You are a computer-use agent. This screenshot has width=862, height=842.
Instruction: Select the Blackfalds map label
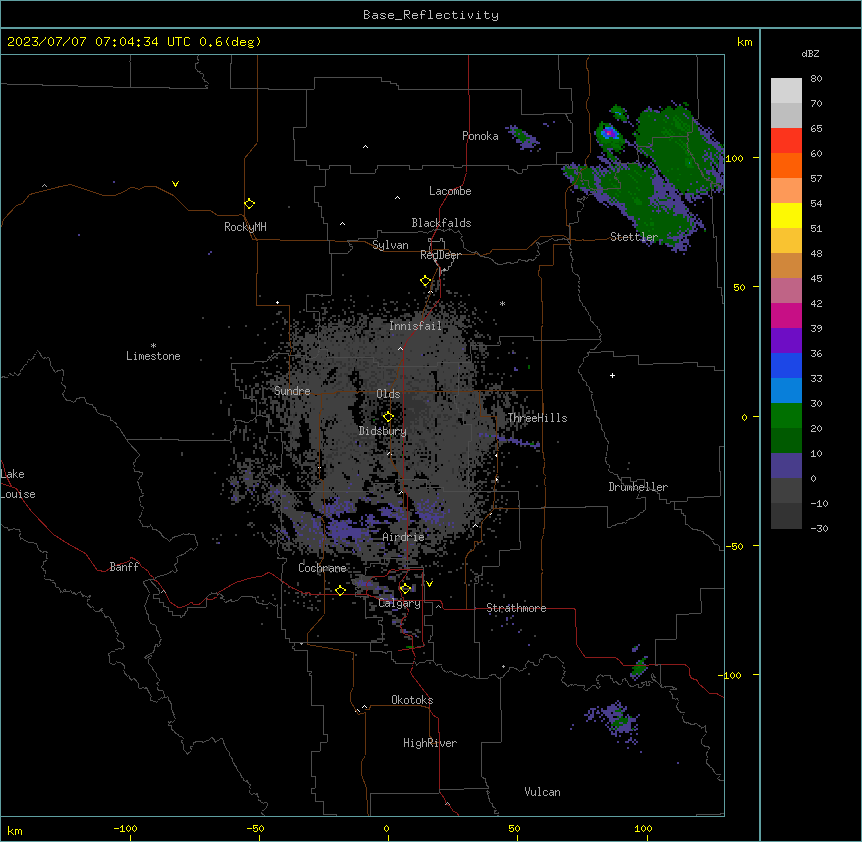(x=441, y=223)
